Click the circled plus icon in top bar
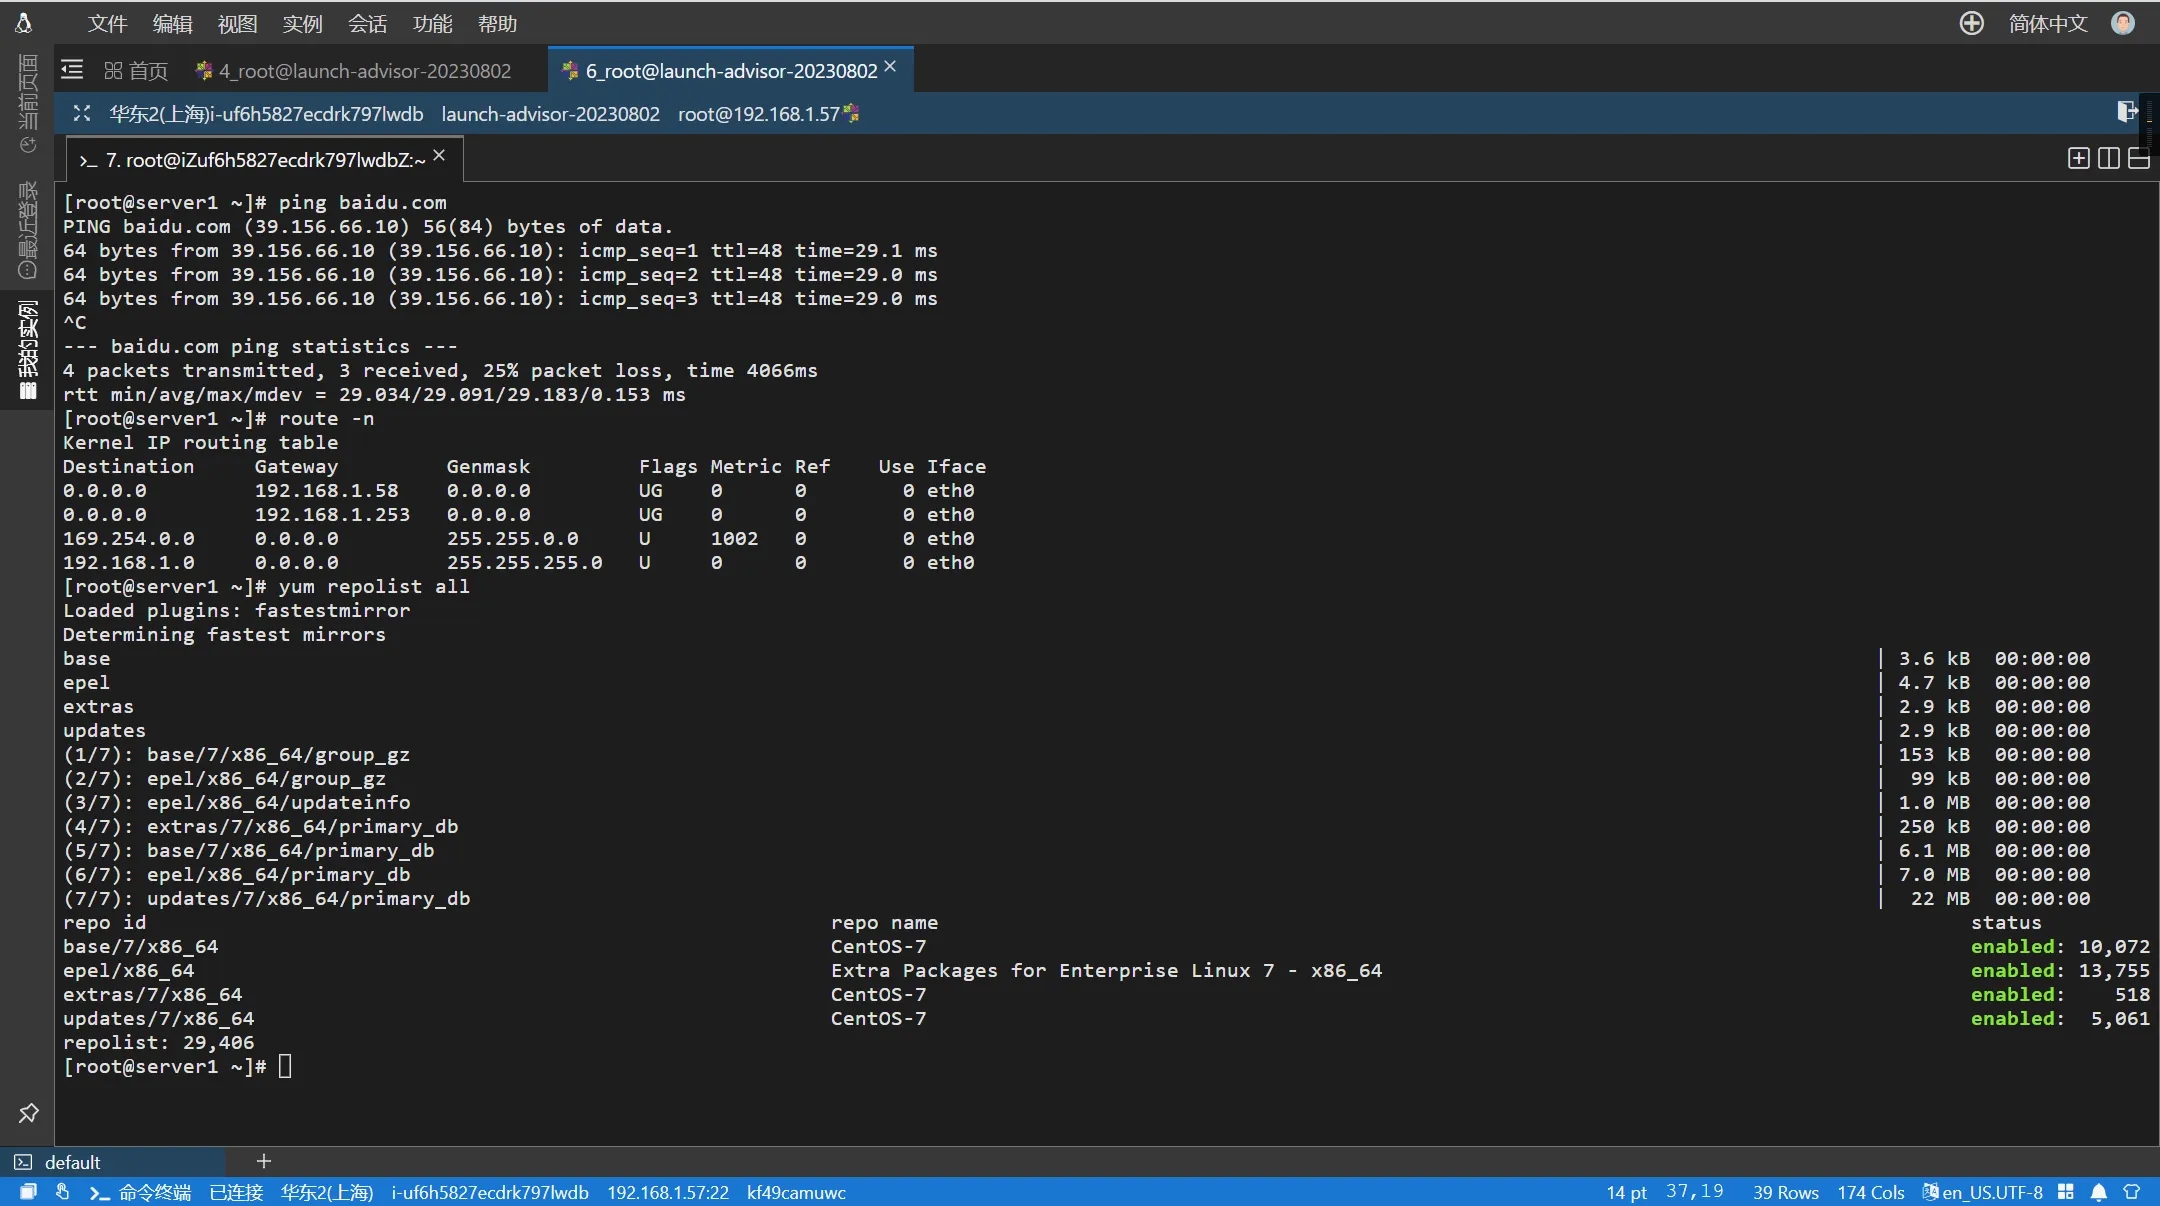Viewport: 2160px width, 1206px height. pos(1971,23)
